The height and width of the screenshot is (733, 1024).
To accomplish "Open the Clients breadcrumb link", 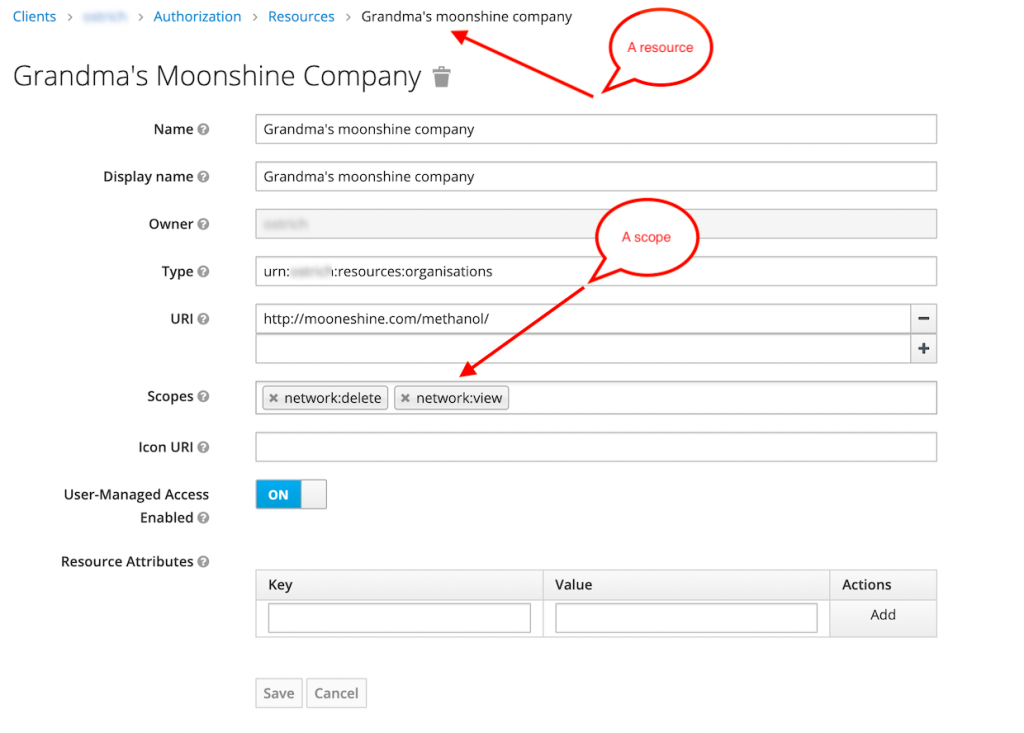I will click(x=34, y=17).
